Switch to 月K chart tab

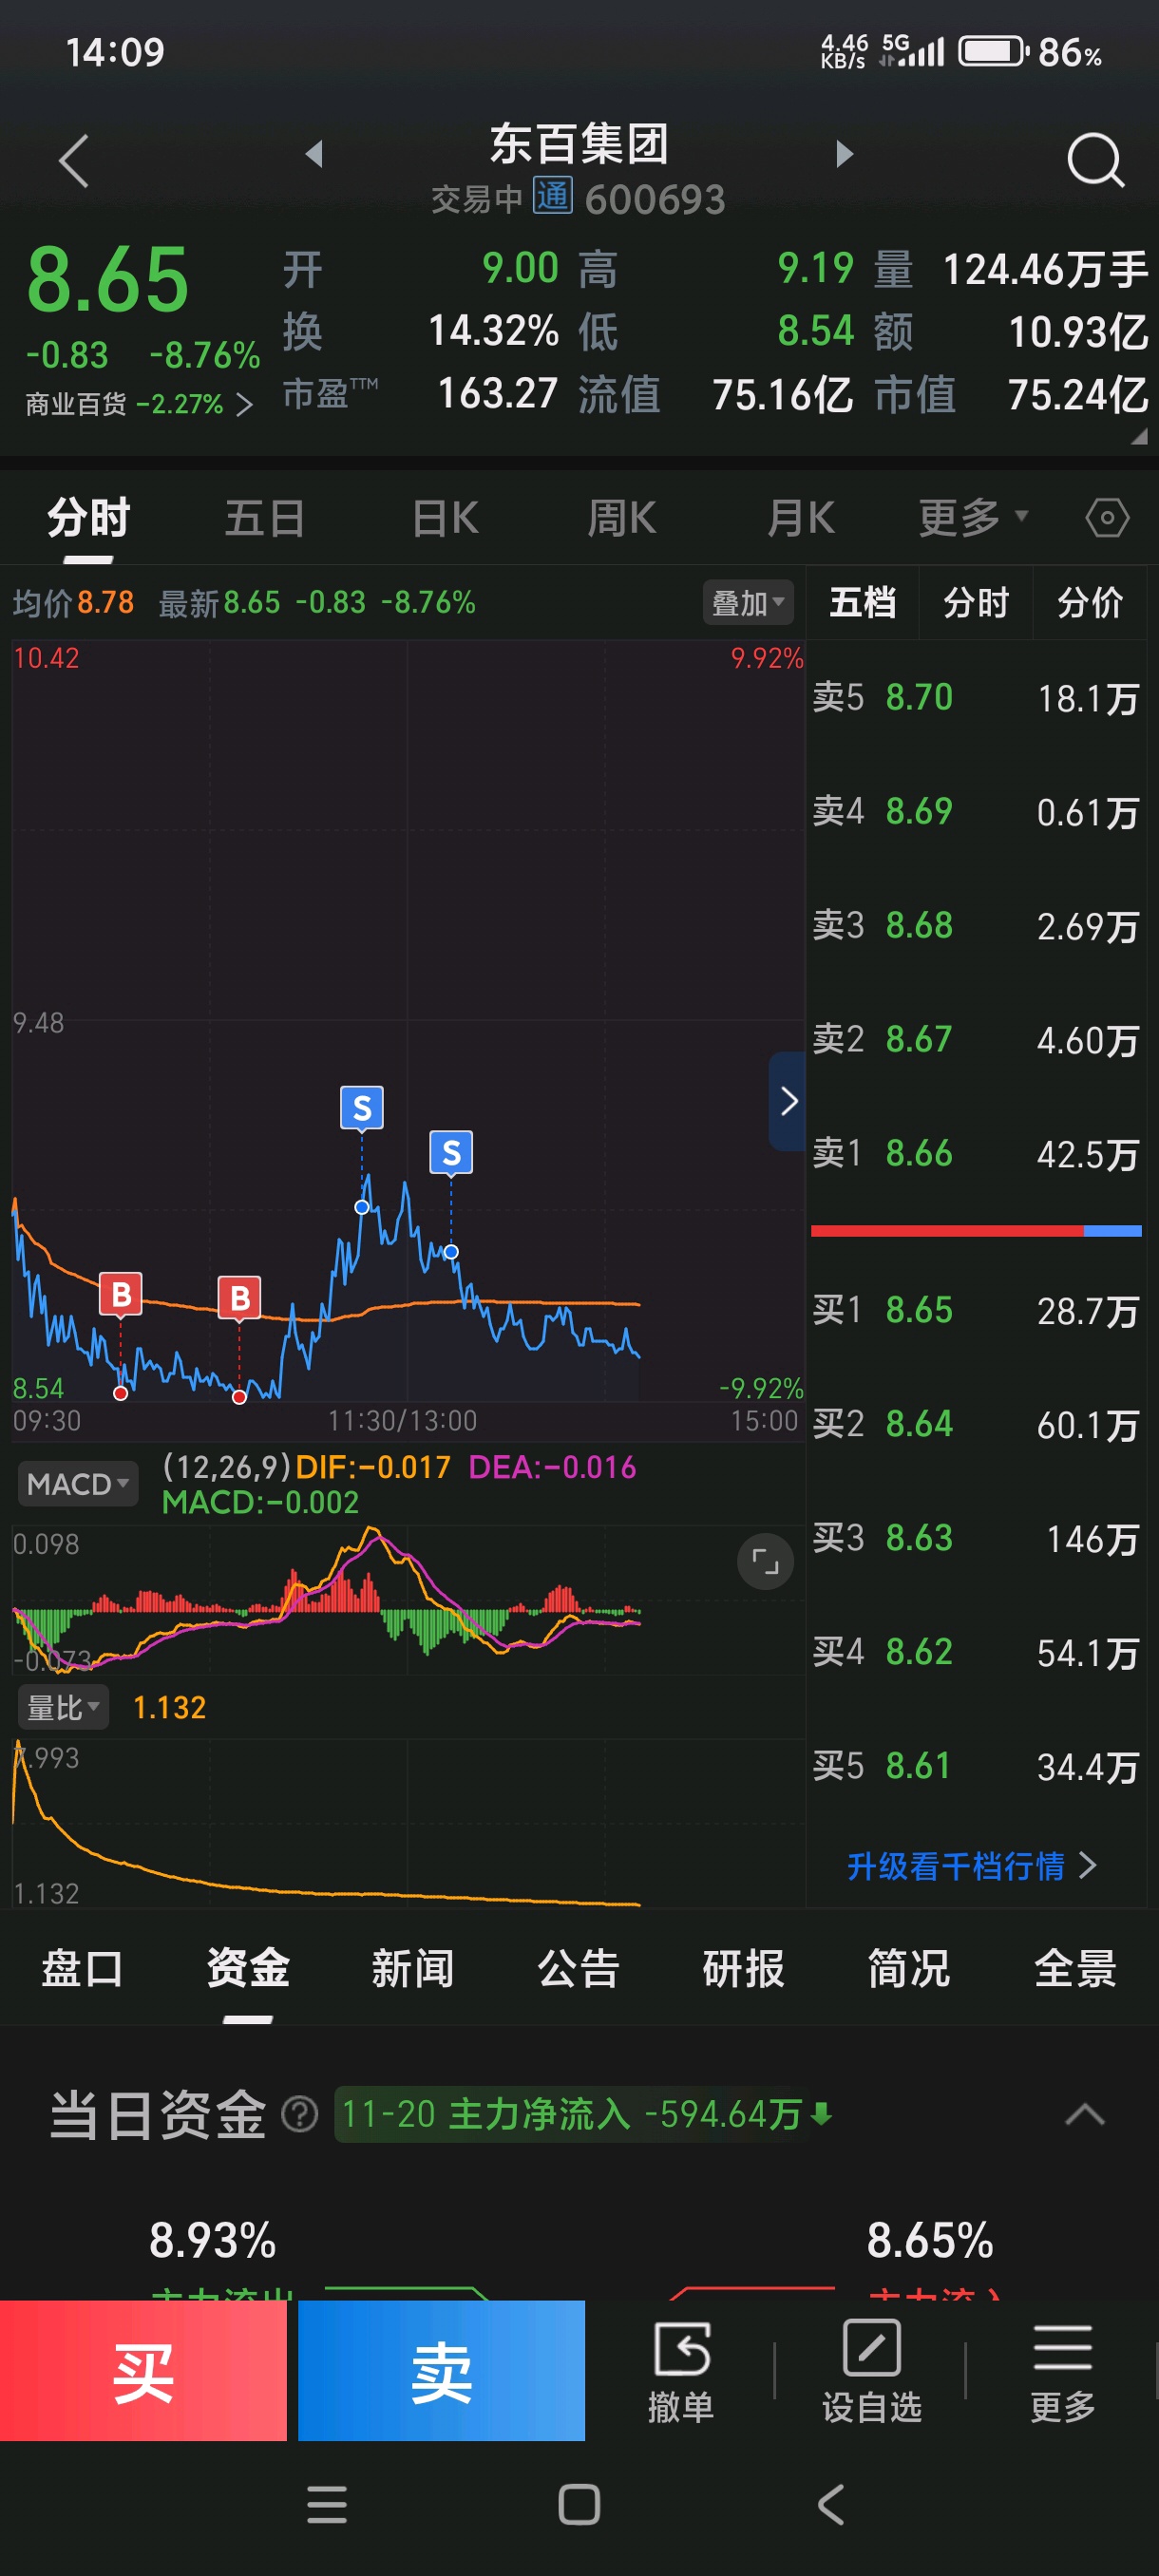tap(801, 518)
